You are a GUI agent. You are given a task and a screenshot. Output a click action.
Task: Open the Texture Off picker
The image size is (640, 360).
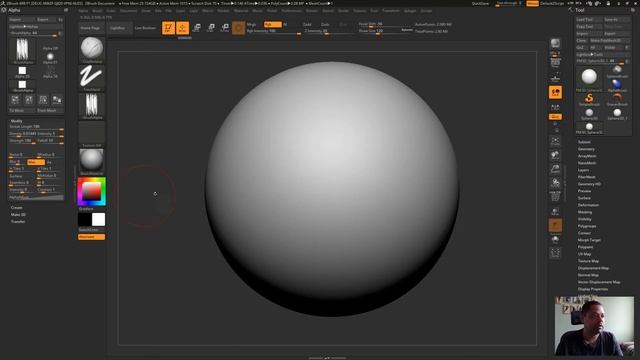pos(91,134)
